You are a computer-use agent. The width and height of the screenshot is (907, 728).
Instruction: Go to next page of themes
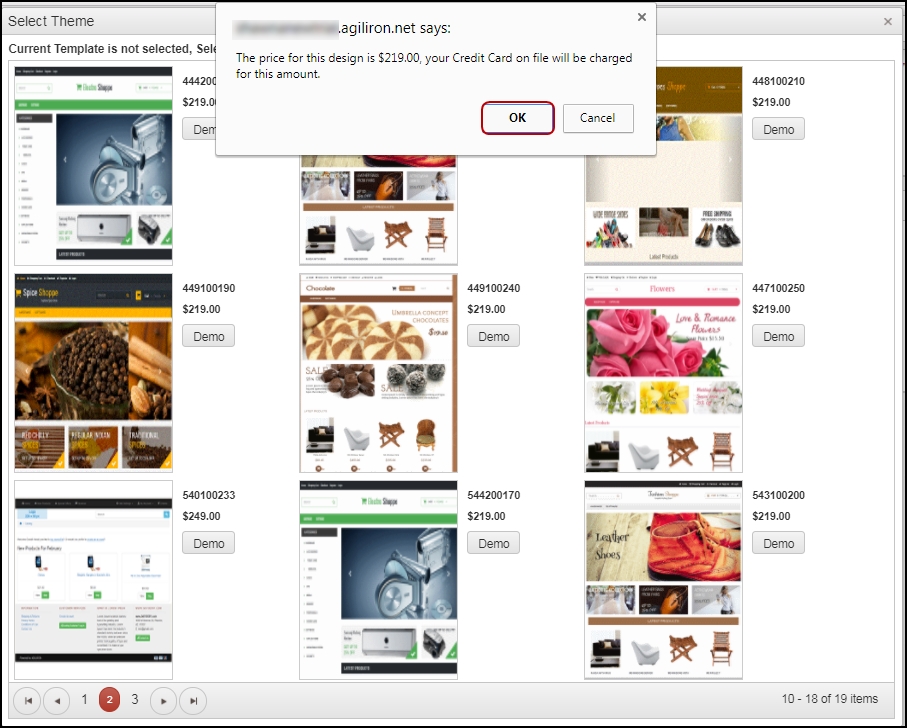[x=163, y=700]
